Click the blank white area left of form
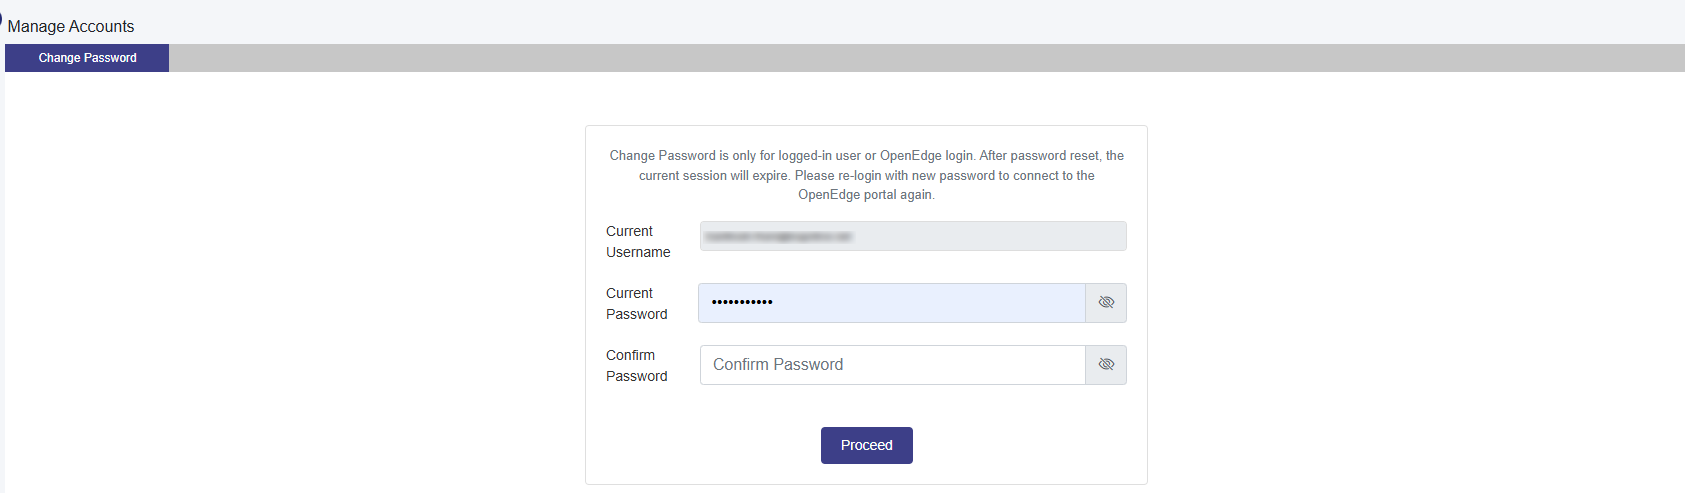This screenshot has width=1685, height=493. click(x=300, y=300)
